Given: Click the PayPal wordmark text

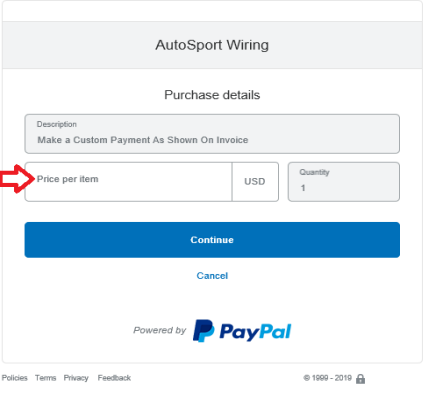Looking at the screenshot, I should 255,332.
